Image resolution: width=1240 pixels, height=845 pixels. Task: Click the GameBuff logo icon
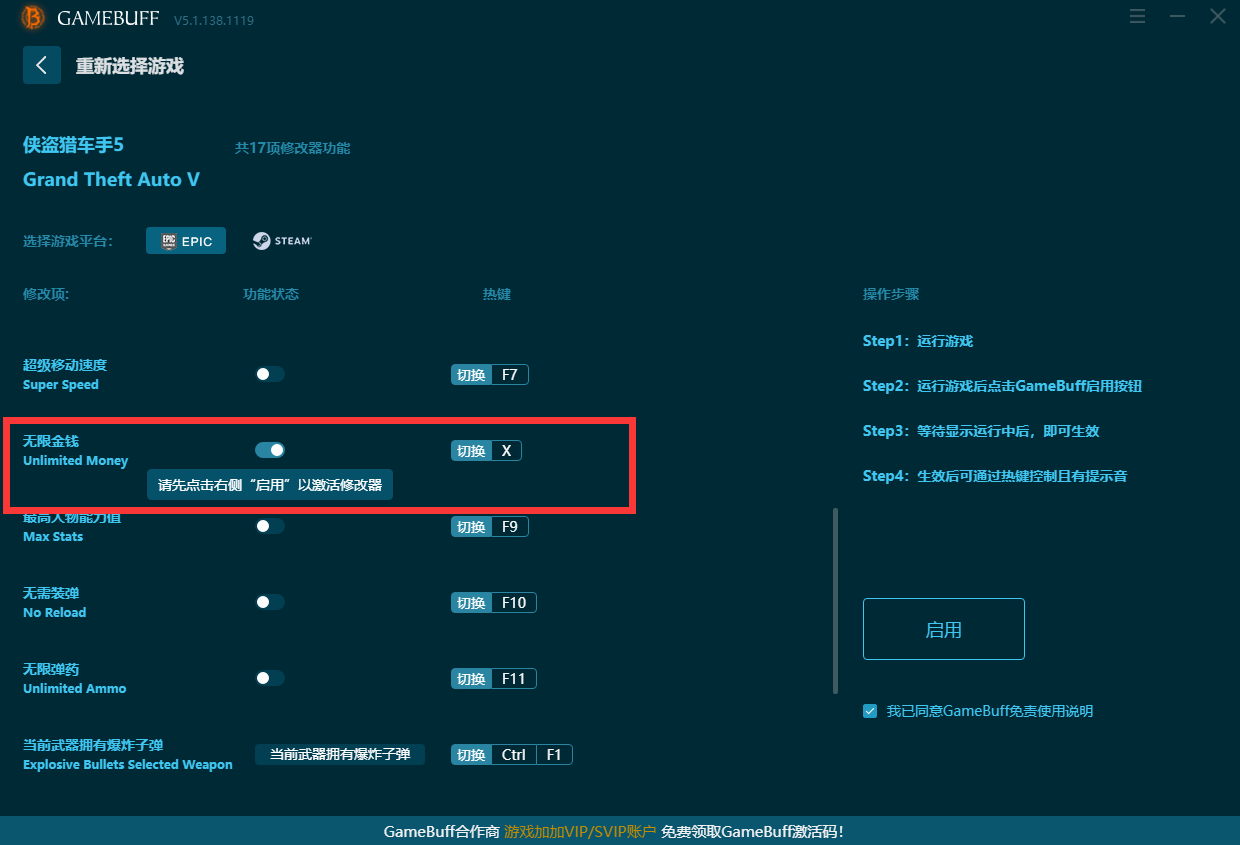(33, 18)
